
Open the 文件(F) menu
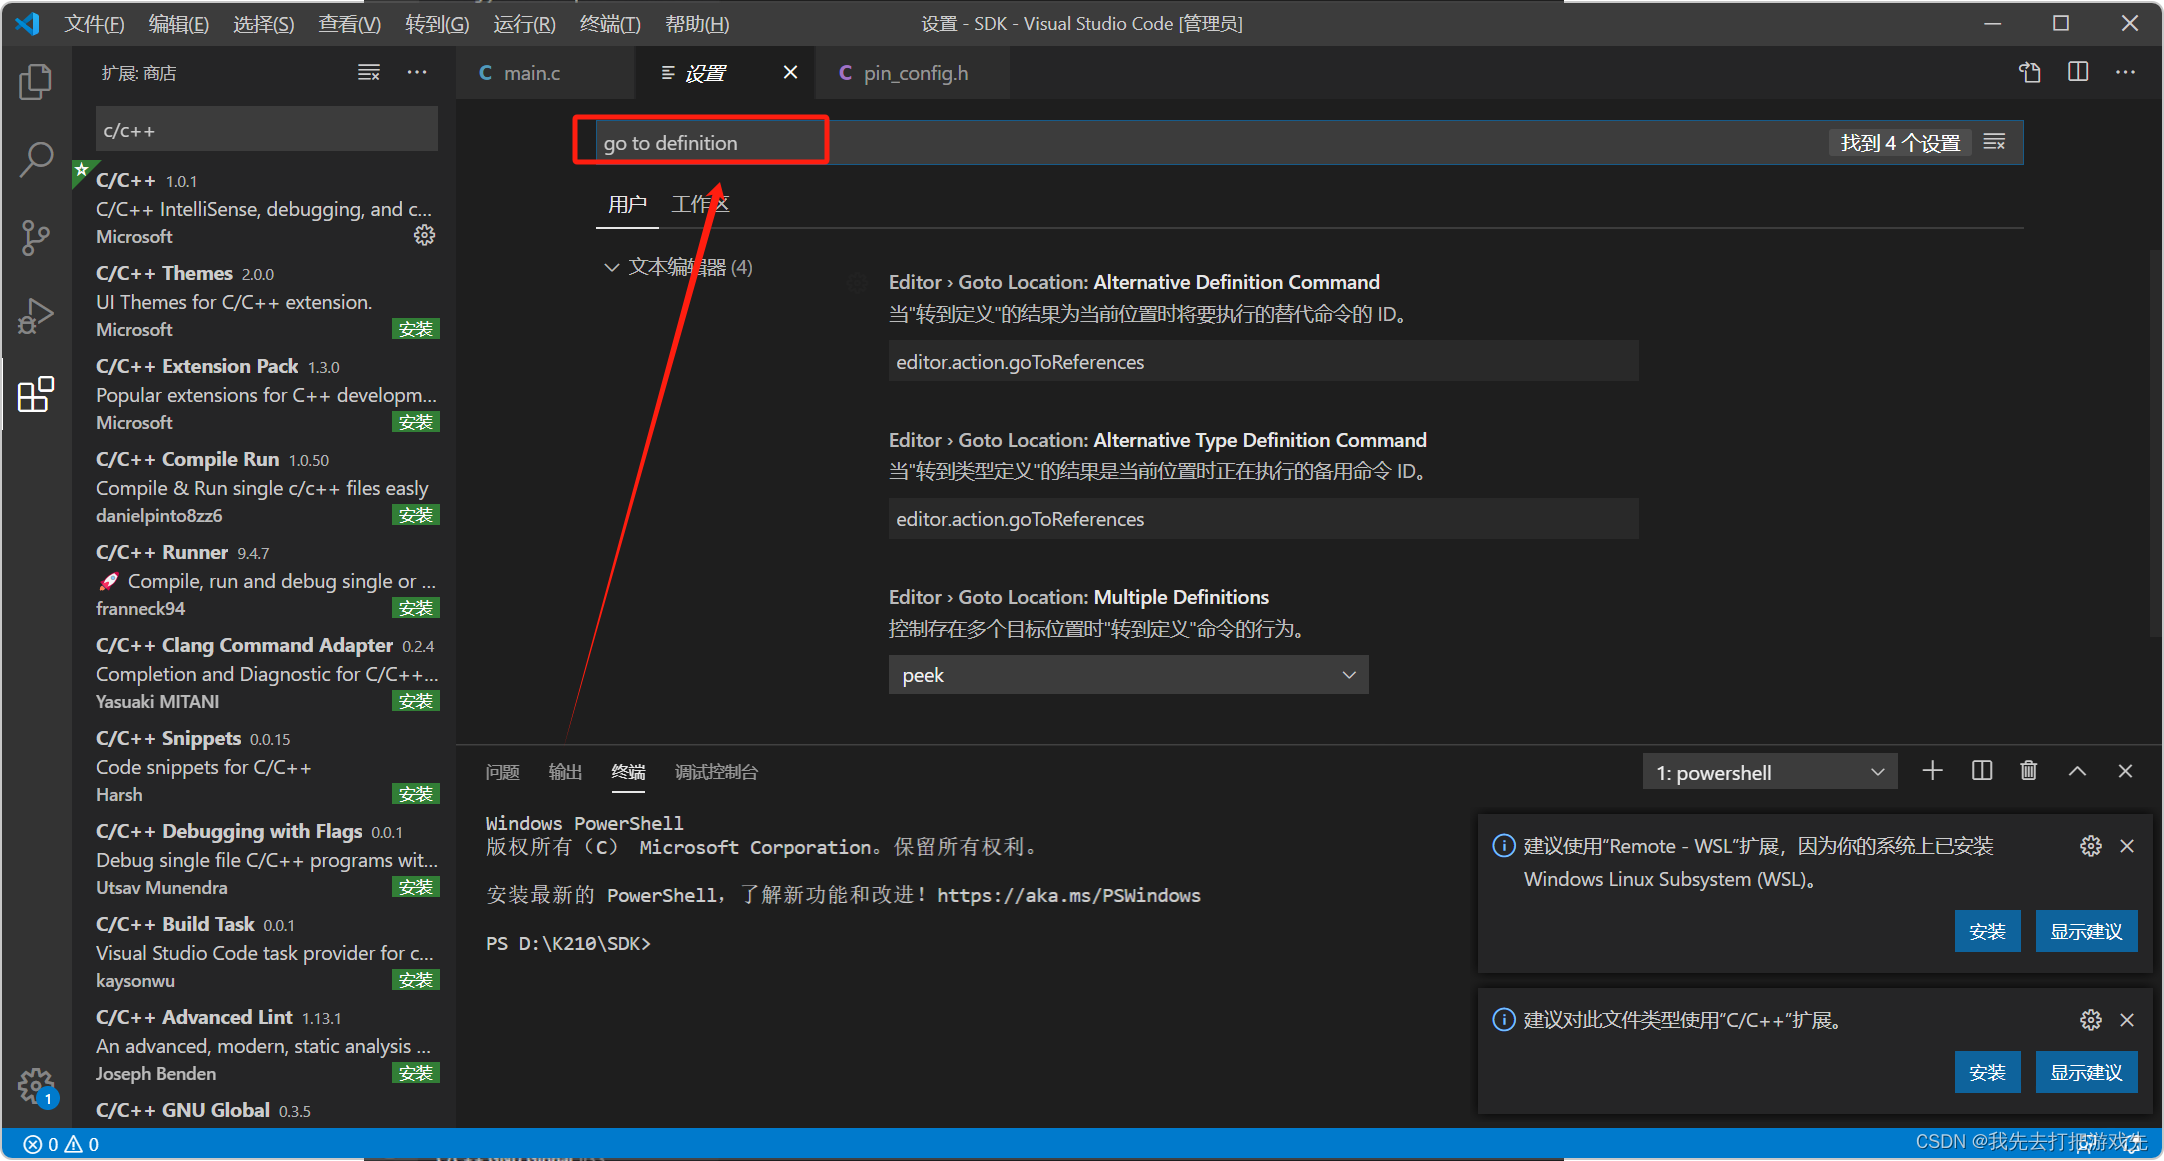[x=94, y=23]
